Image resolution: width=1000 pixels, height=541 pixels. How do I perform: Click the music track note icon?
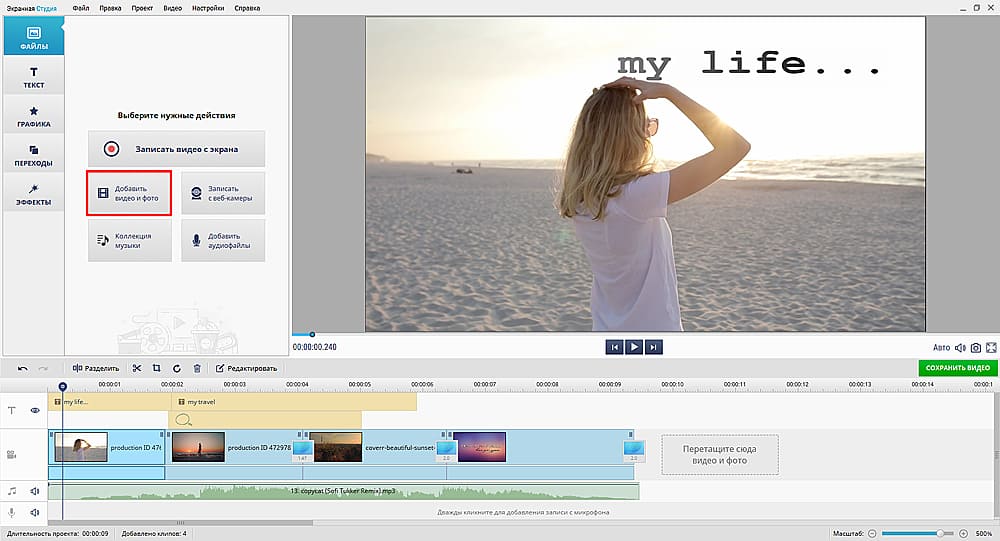[x=11, y=491]
